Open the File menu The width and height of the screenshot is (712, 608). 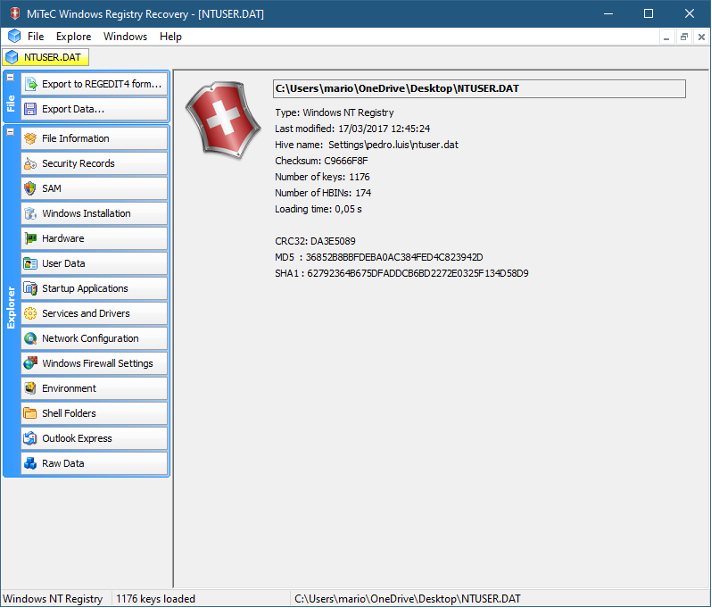pyautogui.click(x=35, y=36)
